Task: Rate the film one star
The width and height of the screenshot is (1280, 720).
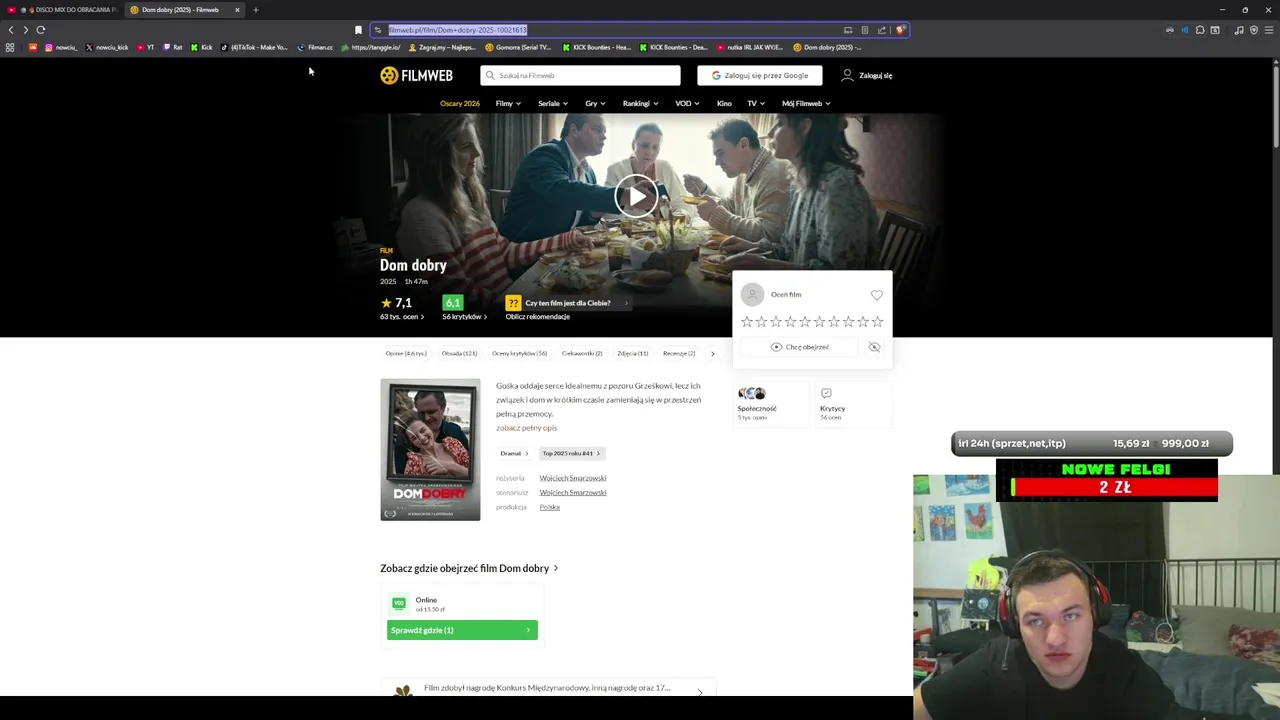Action: pos(747,322)
